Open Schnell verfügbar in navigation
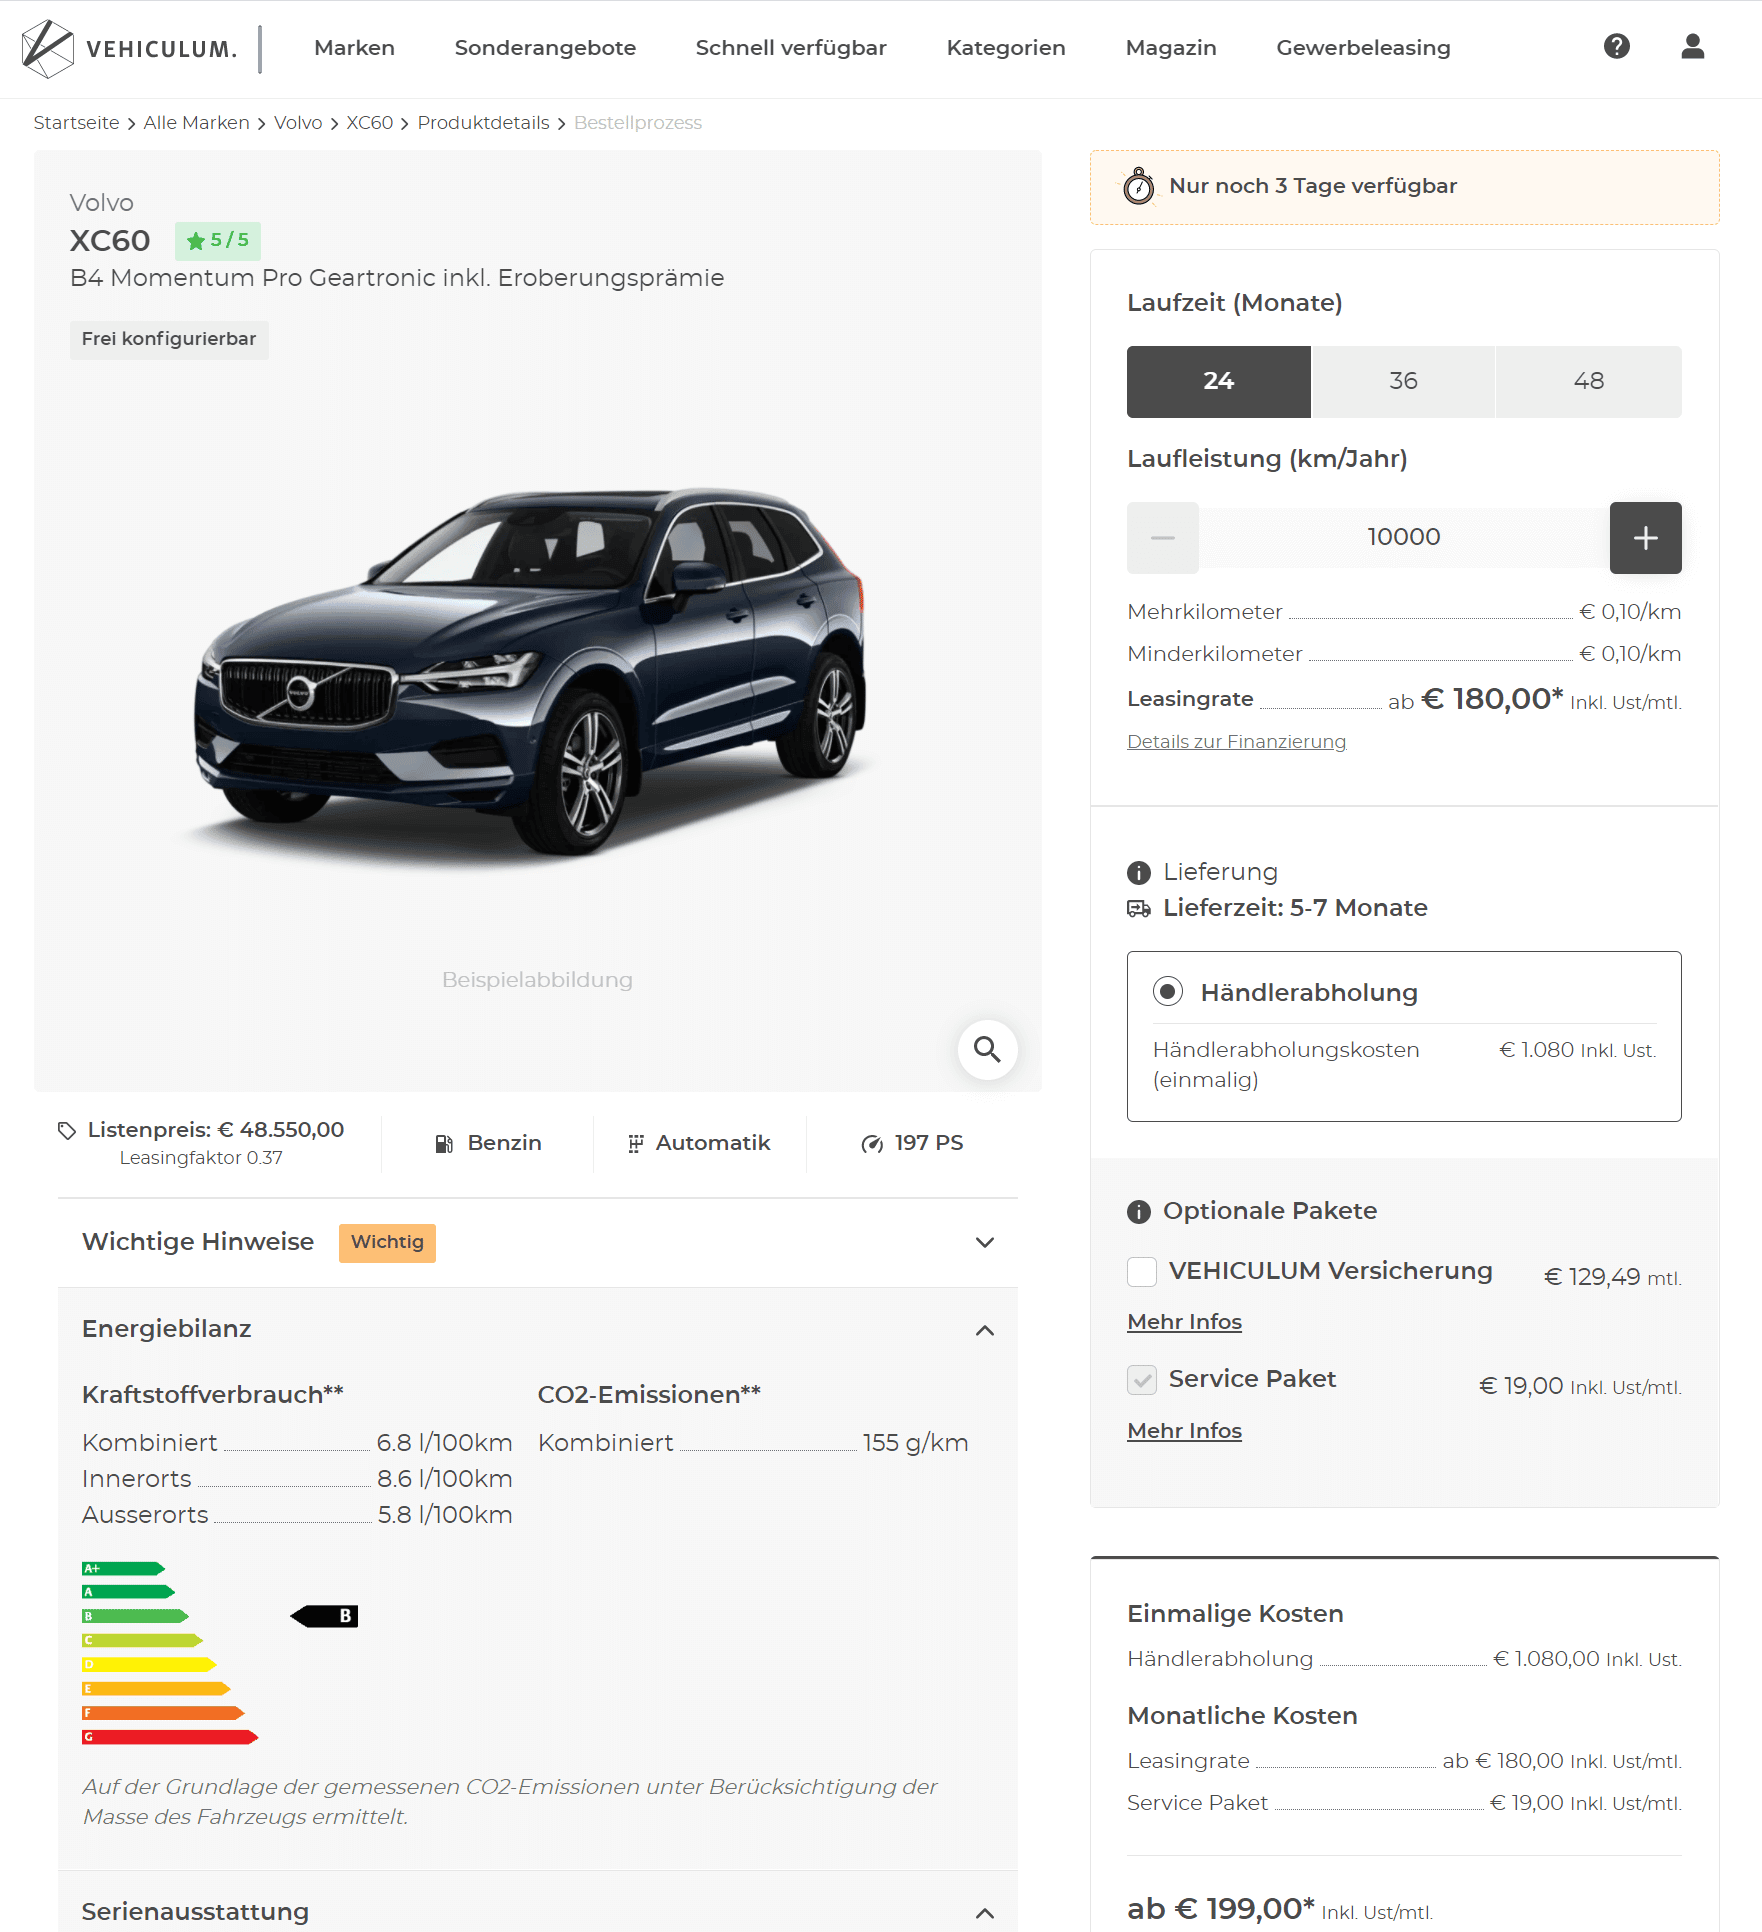Viewport: 1762px width, 1932px height. tap(791, 48)
